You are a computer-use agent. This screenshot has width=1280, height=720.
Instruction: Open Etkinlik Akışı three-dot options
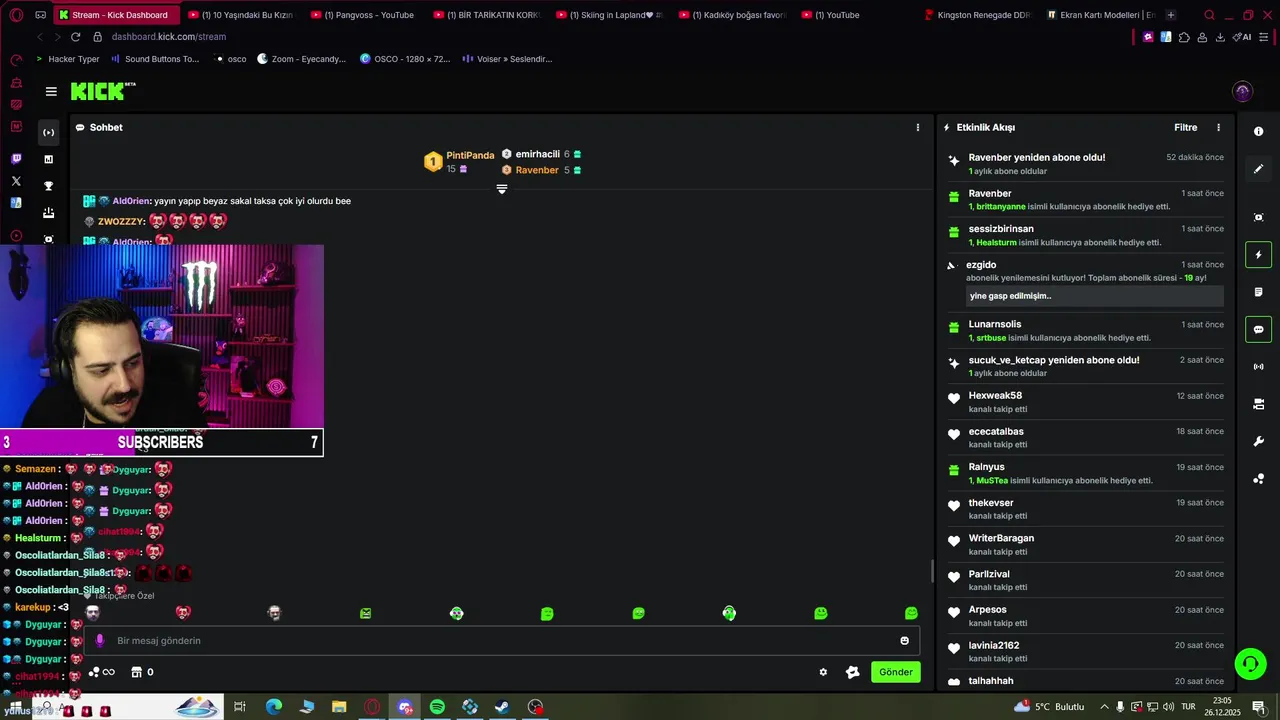pos(1218,127)
